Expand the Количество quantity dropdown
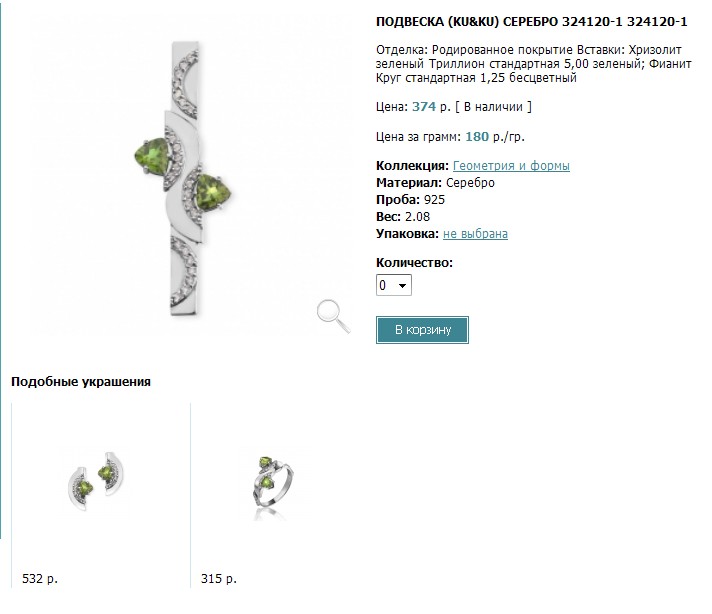The image size is (712, 614). click(394, 285)
